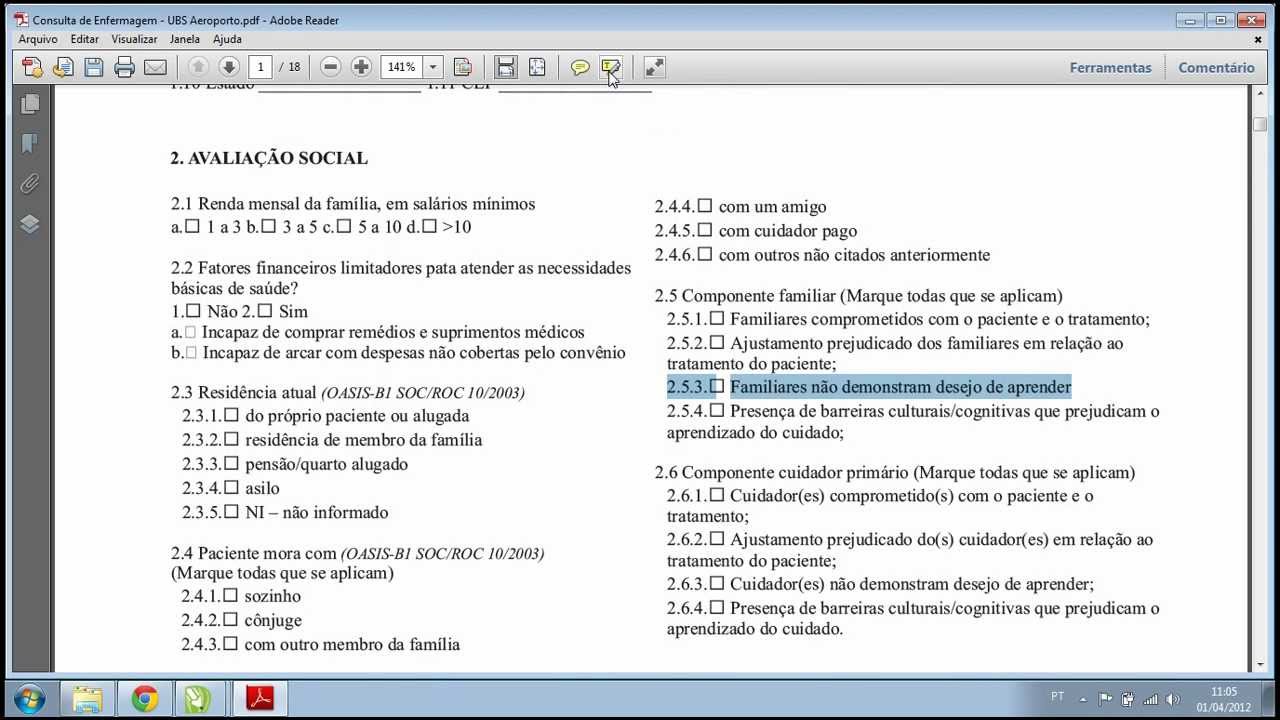
Task: Open the Ajuda menu
Action: coord(227,39)
